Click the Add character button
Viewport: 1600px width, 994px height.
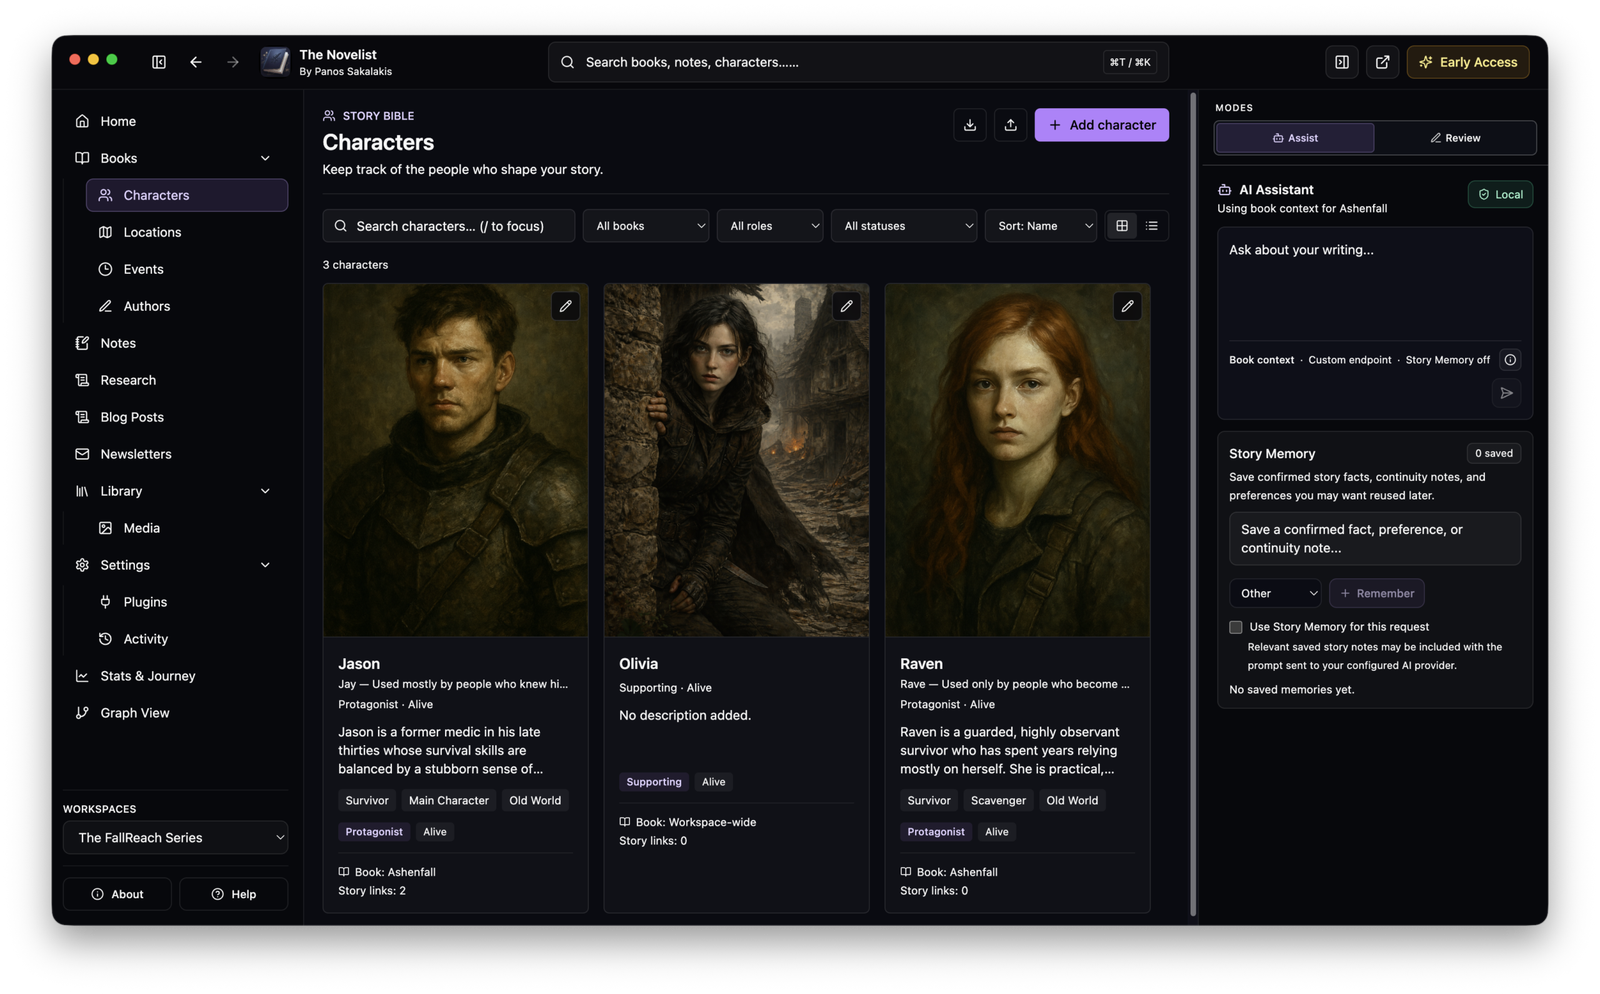pos(1102,125)
